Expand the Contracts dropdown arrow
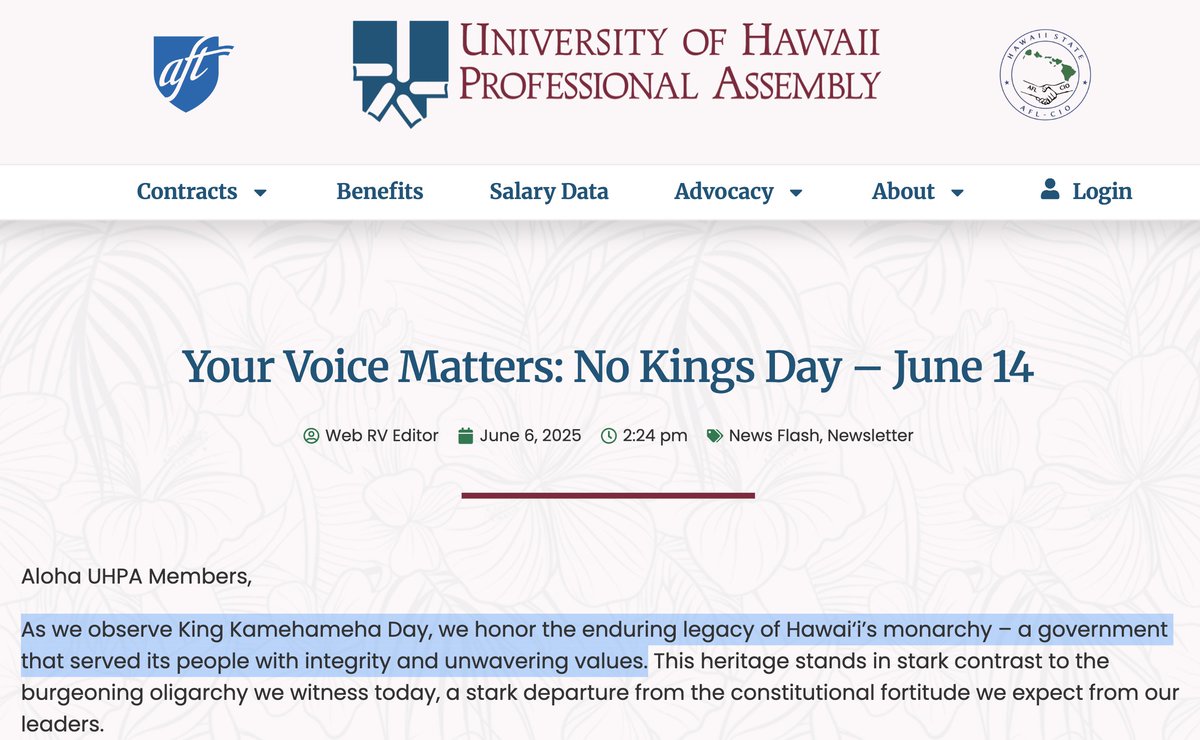The height and width of the screenshot is (740, 1200). pos(260,193)
